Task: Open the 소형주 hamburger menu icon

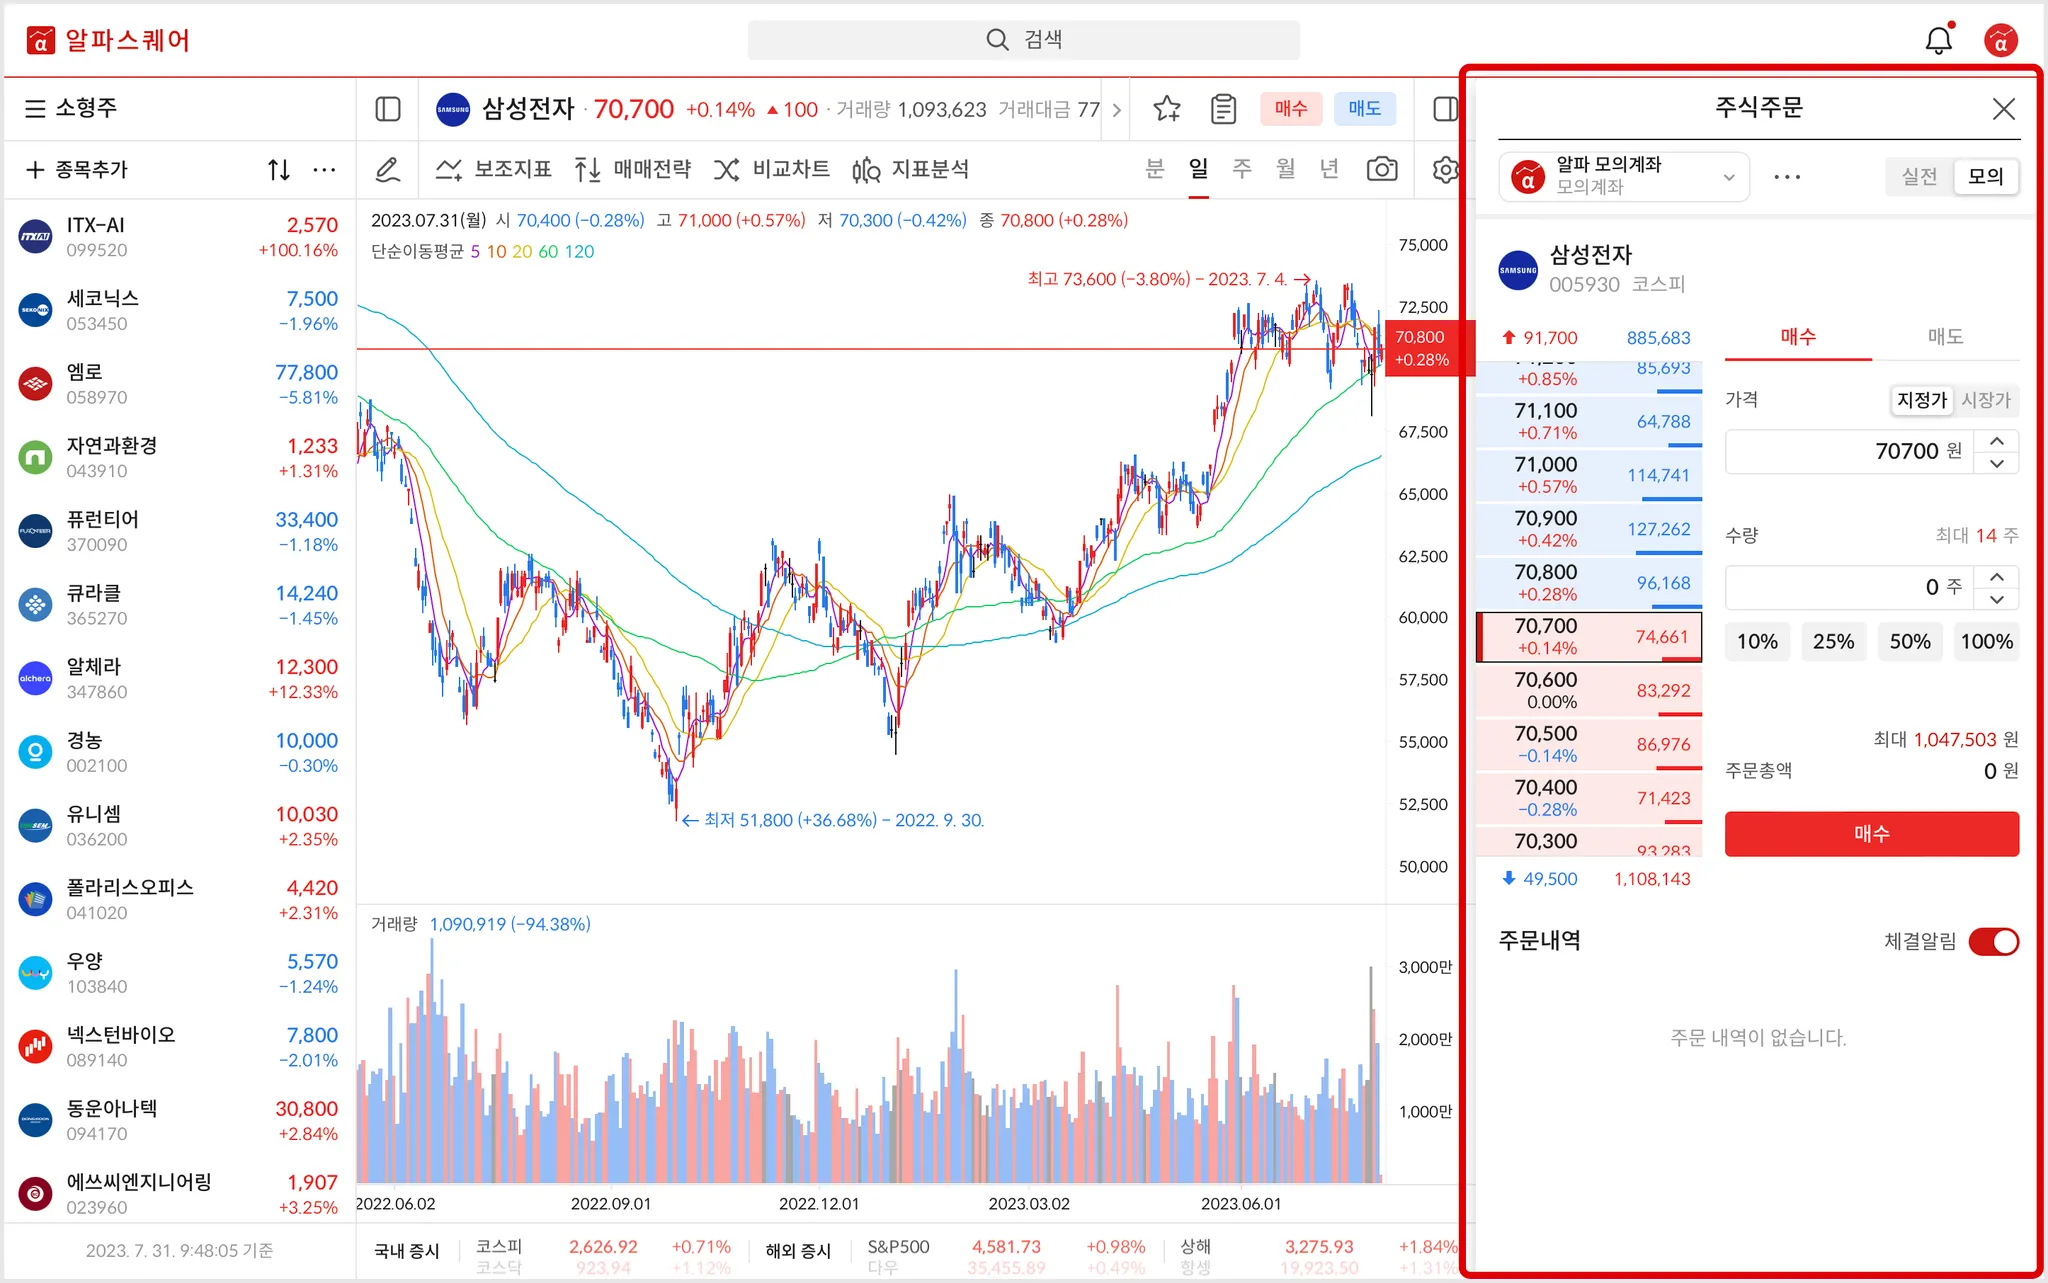Action: click(35, 108)
